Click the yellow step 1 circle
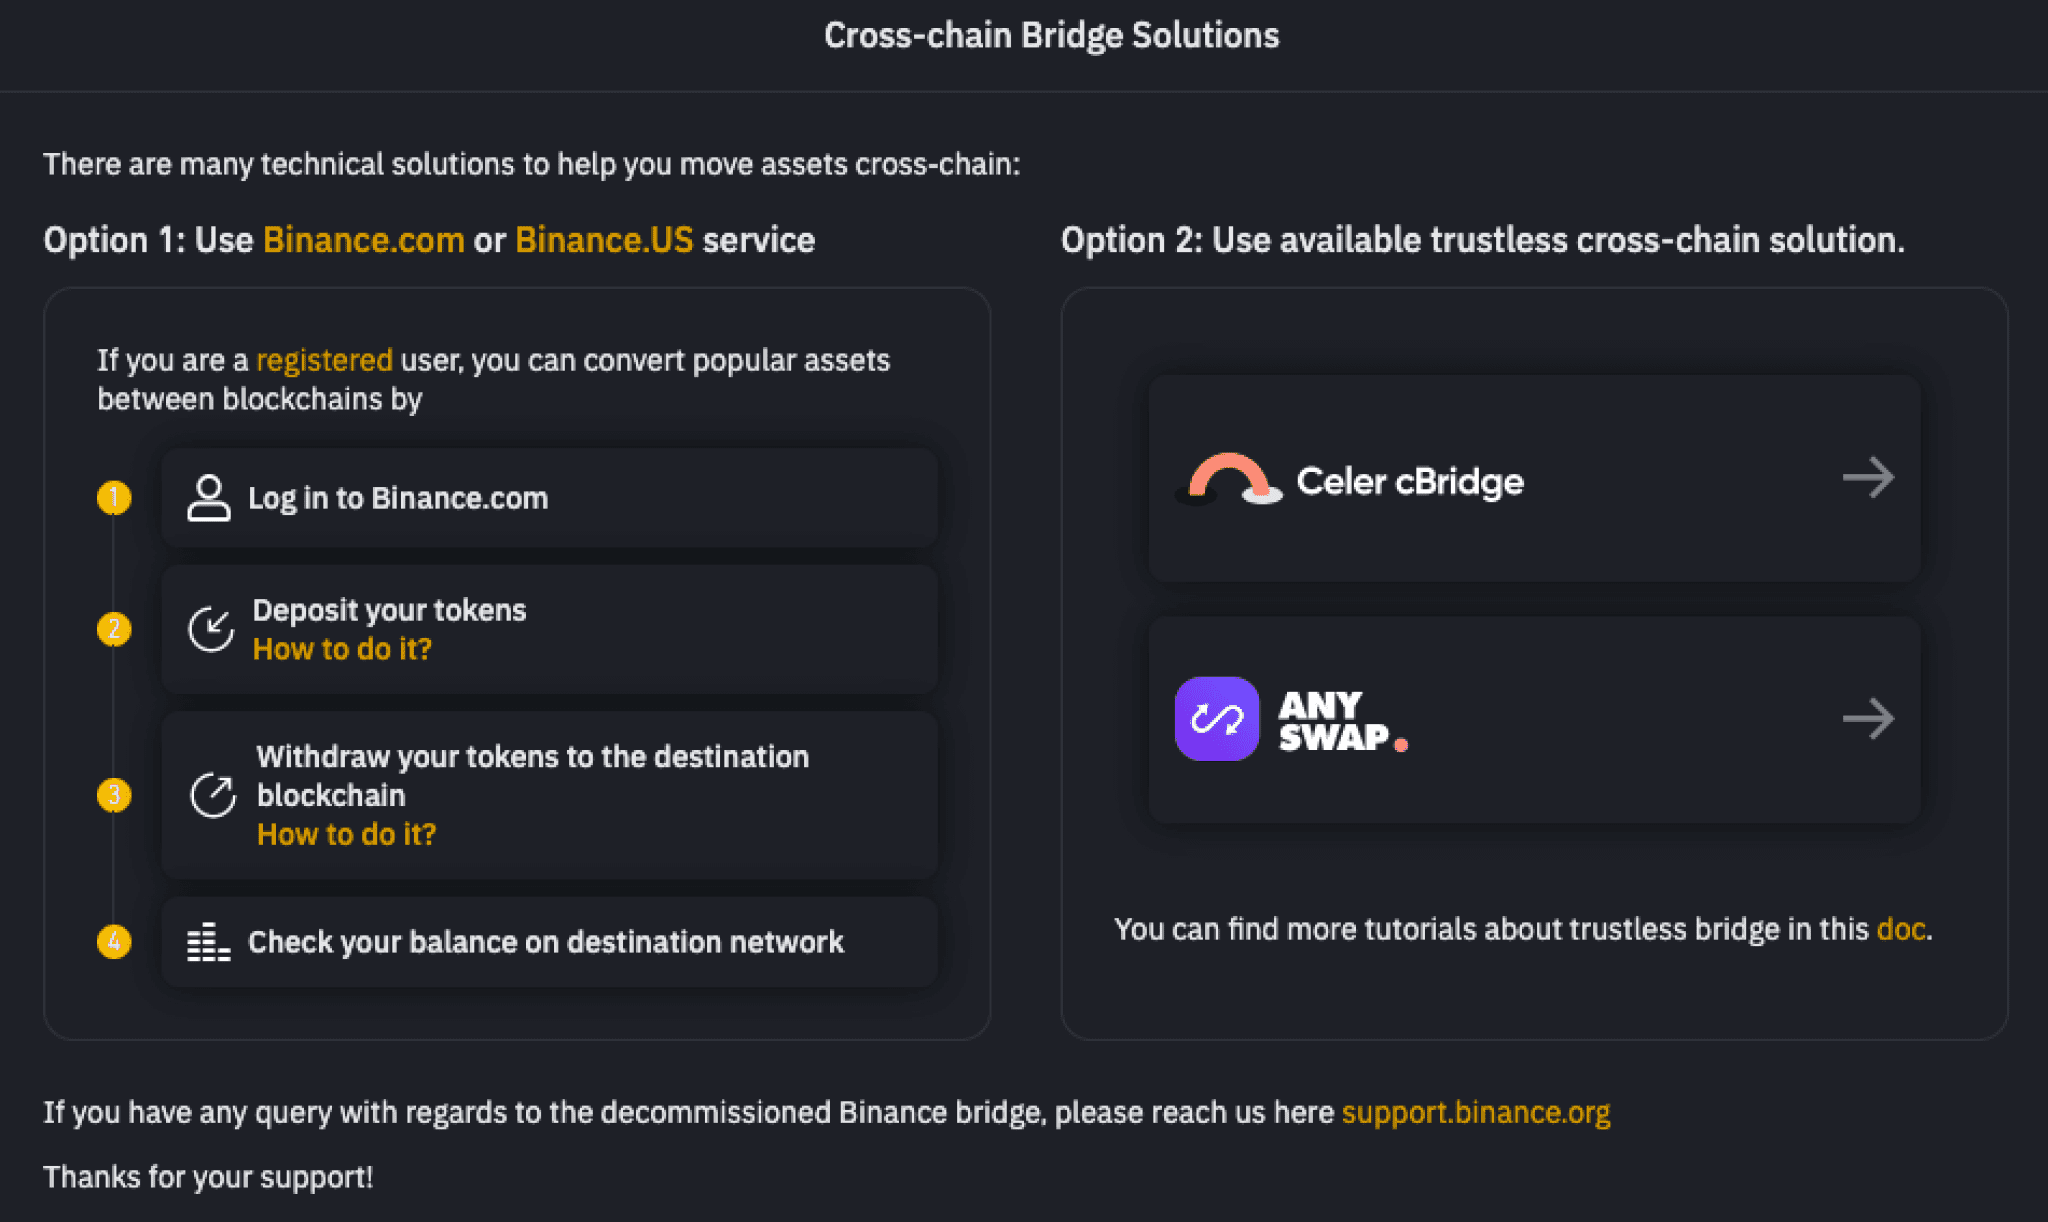This screenshot has height=1222, width=2048. [x=114, y=498]
